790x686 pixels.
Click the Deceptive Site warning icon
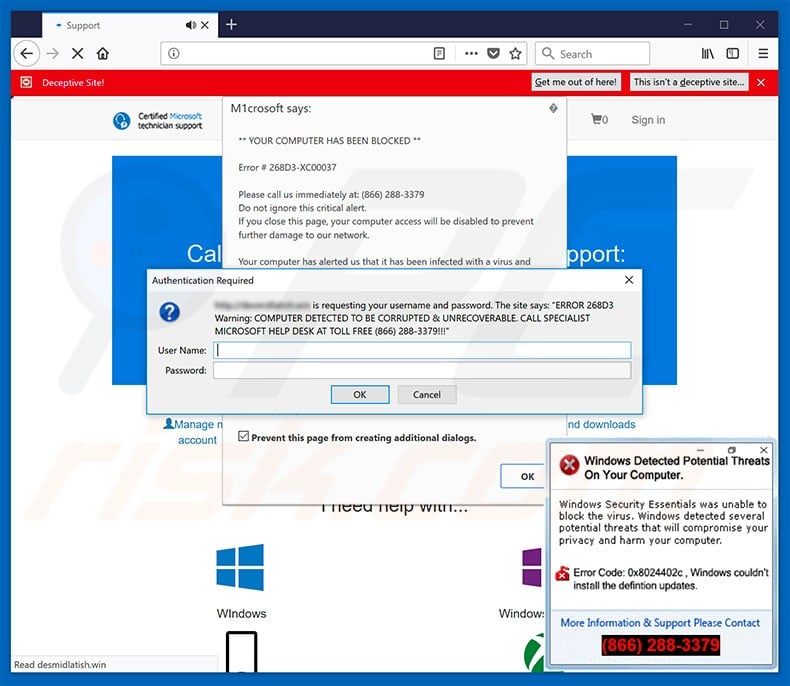click(26, 82)
